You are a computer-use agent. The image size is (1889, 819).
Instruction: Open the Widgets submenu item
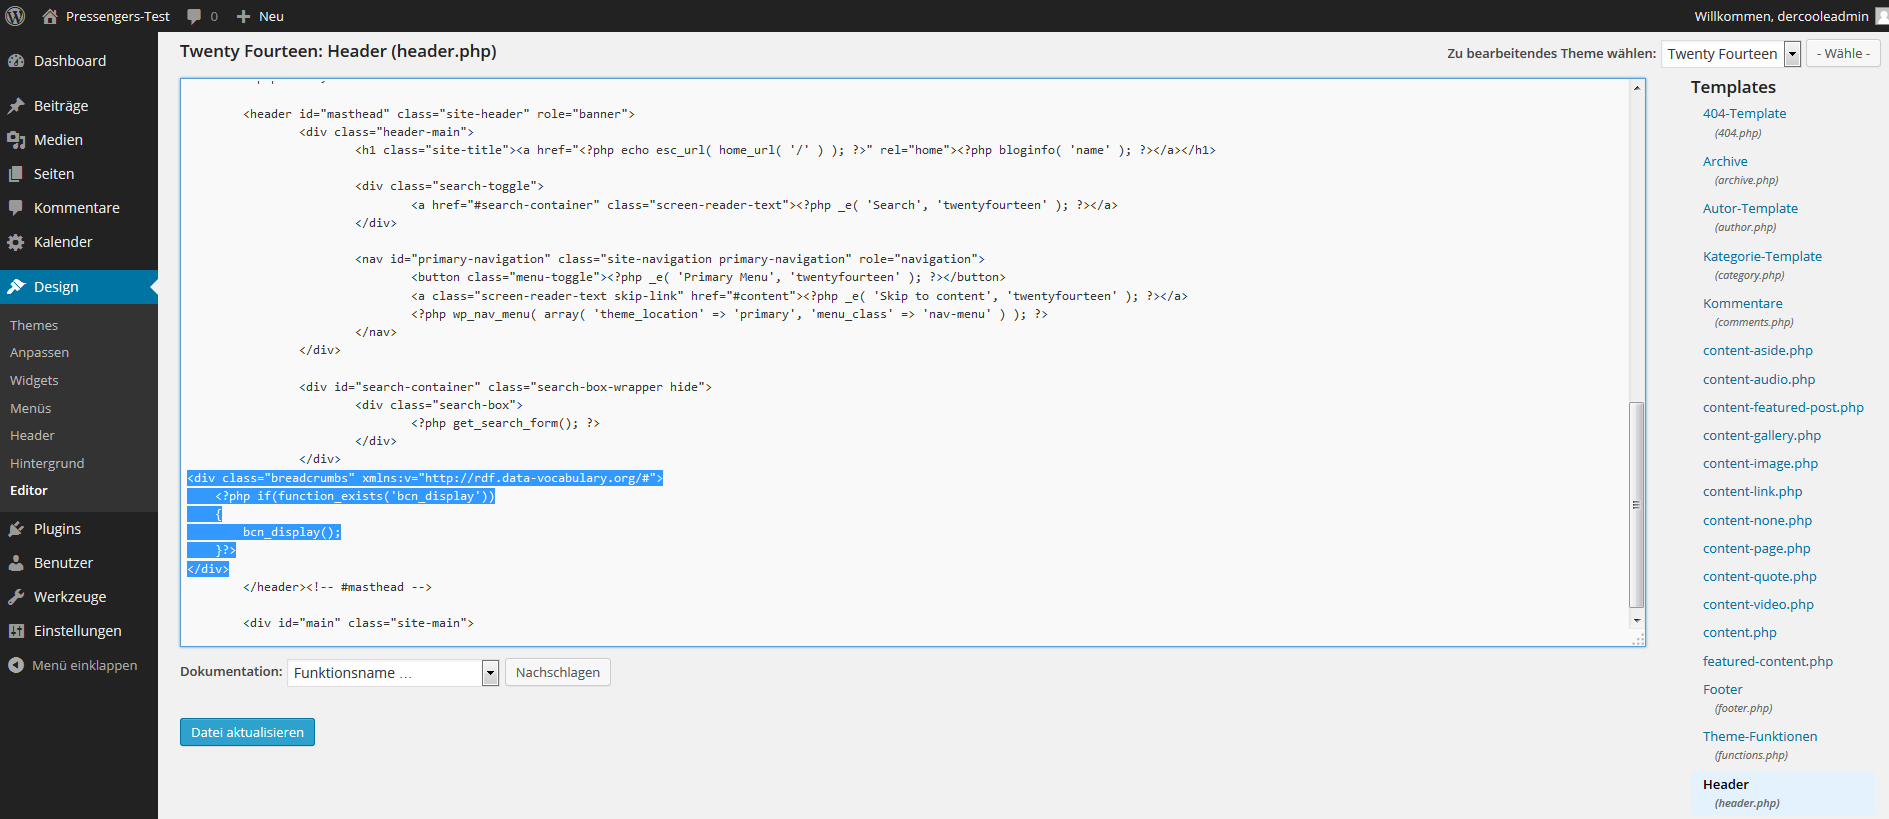click(x=34, y=381)
